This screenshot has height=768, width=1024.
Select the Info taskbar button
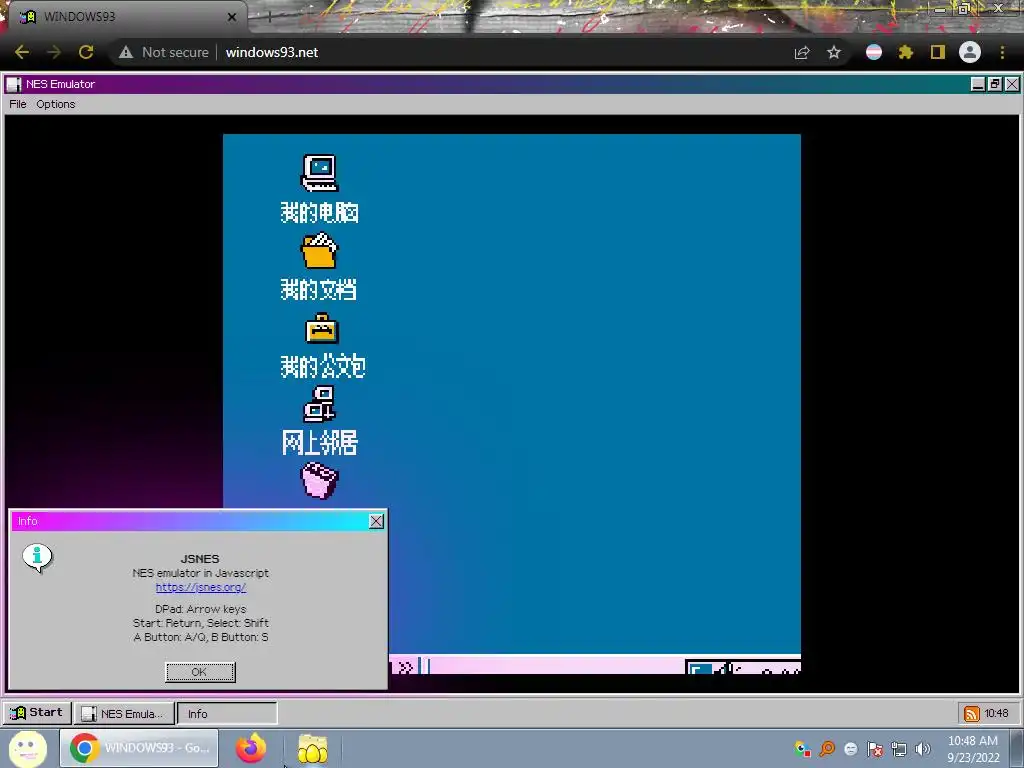click(227, 713)
